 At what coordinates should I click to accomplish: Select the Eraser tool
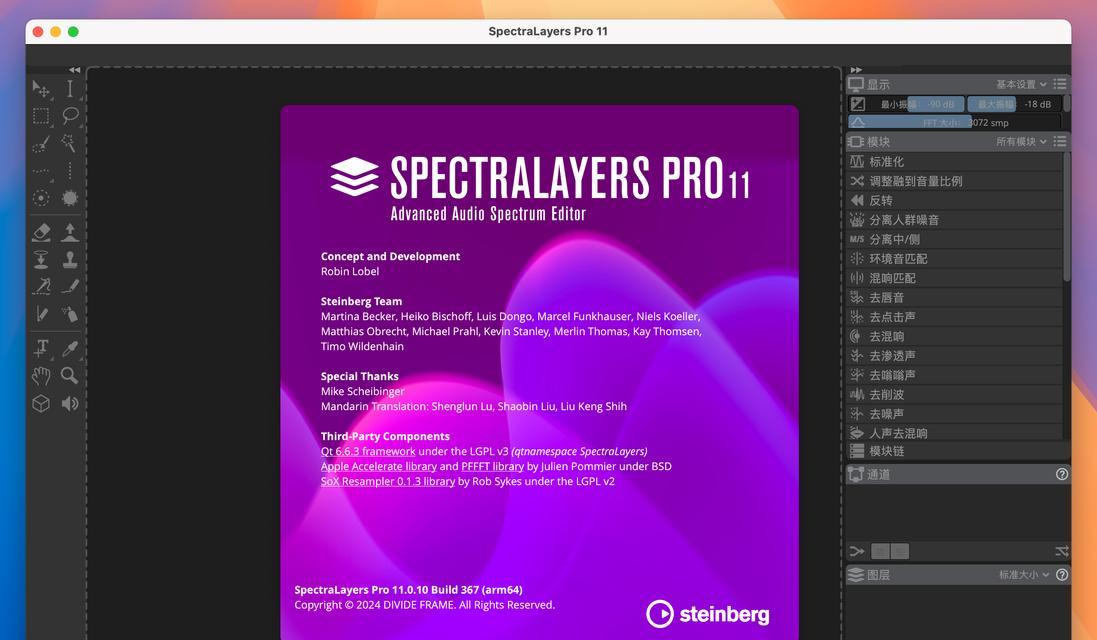click(x=41, y=232)
